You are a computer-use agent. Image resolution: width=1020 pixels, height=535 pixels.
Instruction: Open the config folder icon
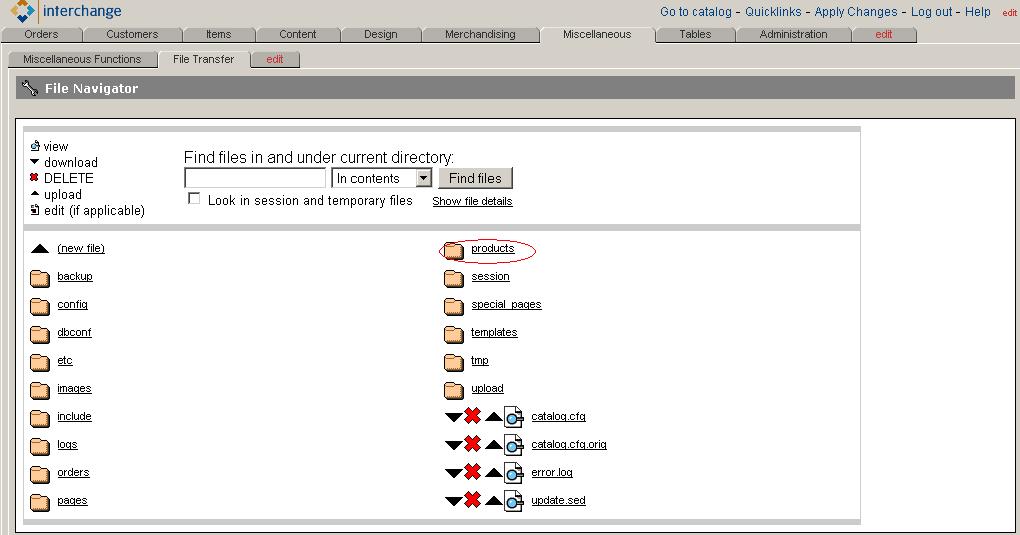pos(40,307)
